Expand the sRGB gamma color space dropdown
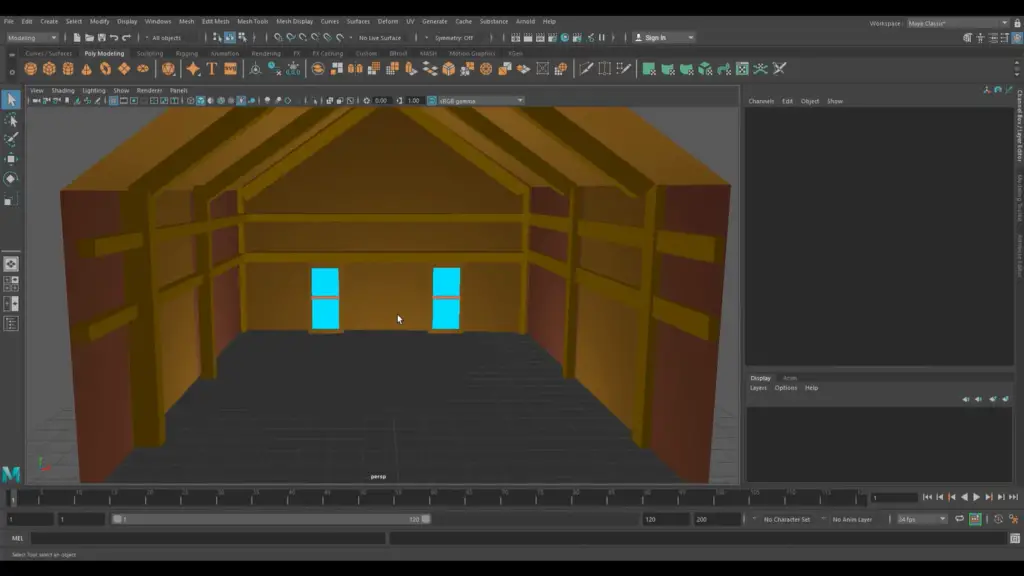Viewport: 1024px width, 576px height. click(x=480, y=100)
